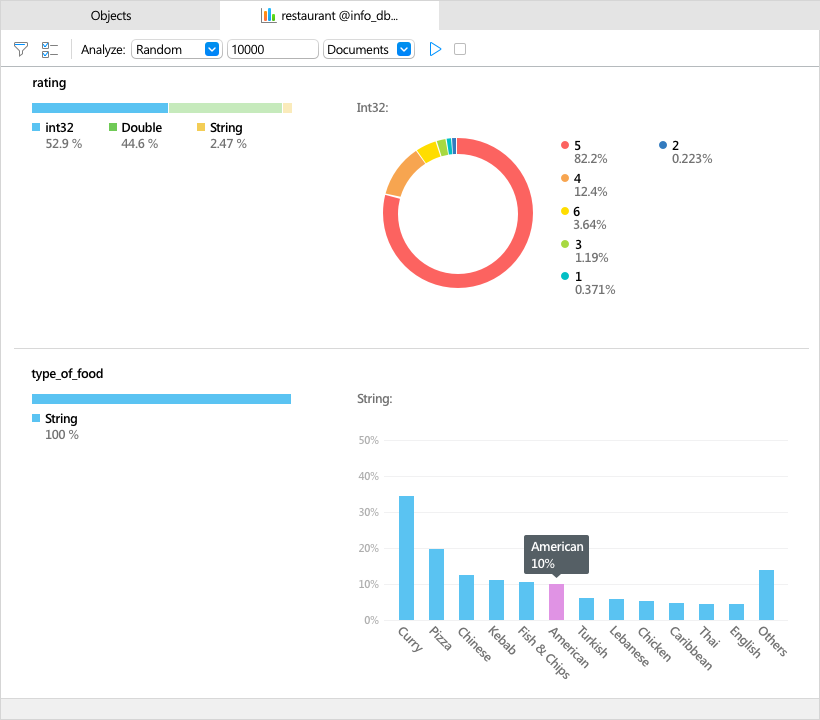Image resolution: width=820 pixels, height=720 pixels.
Task: Select the int32 segment of rating type bar
Action: [x=100, y=108]
